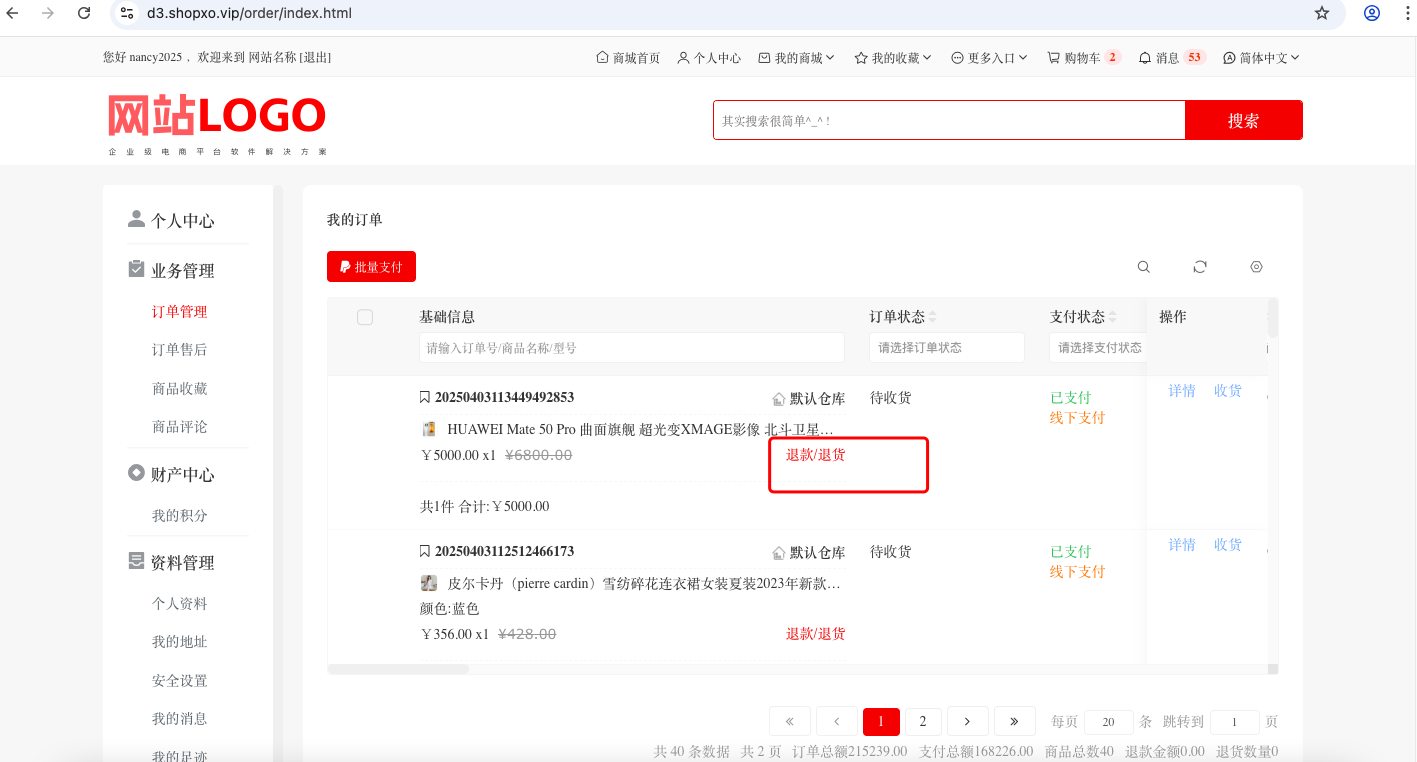The height and width of the screenshot is (762, 1417).
Task: Focus the site search box 其实搜索很简单
Action: click(x=949, y=120)
